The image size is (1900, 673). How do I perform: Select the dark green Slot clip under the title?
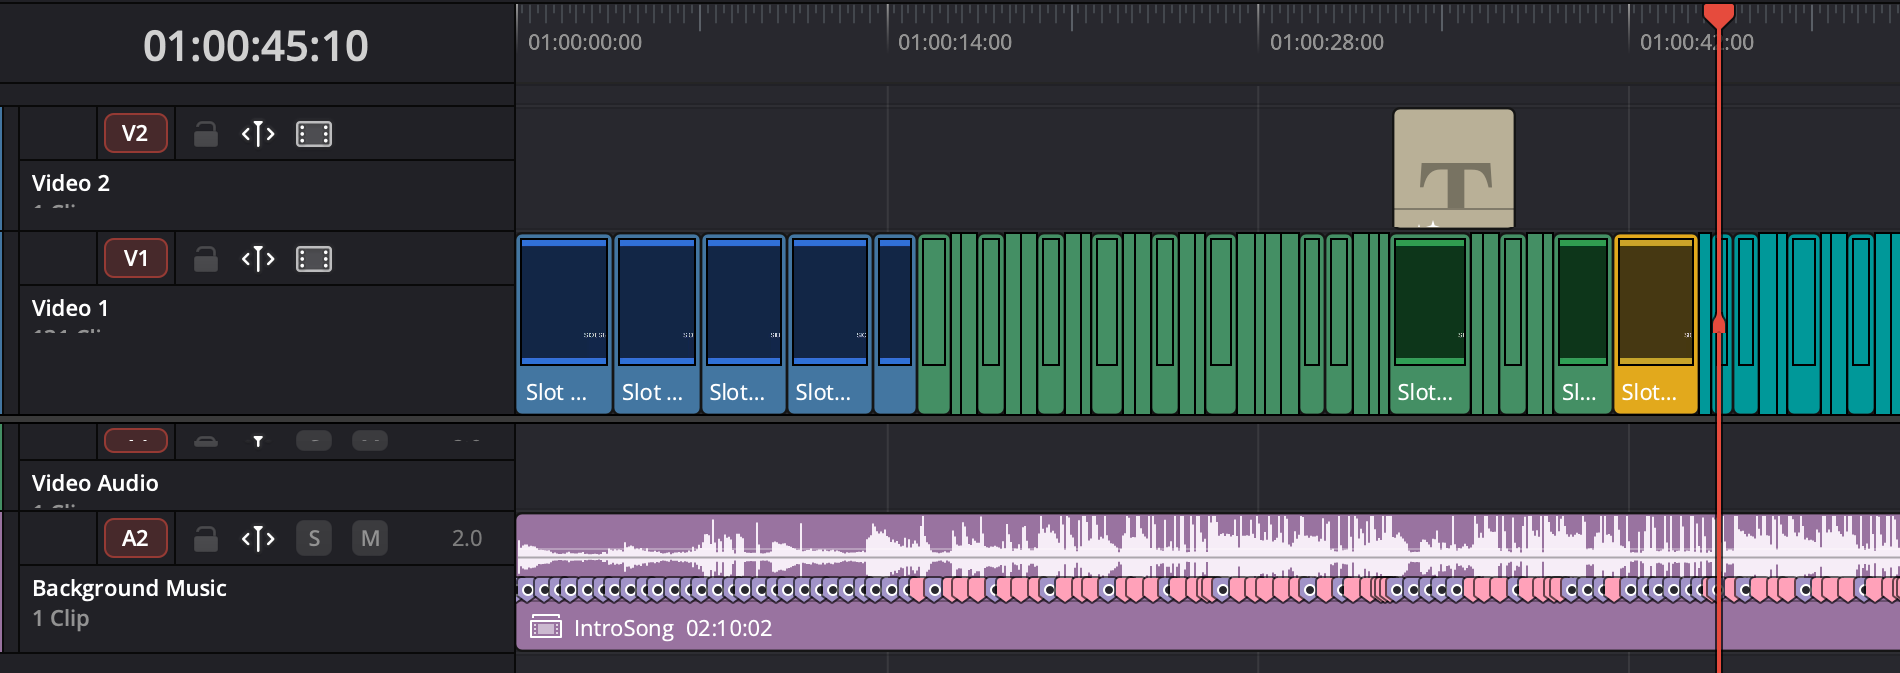click(1430, 324)
